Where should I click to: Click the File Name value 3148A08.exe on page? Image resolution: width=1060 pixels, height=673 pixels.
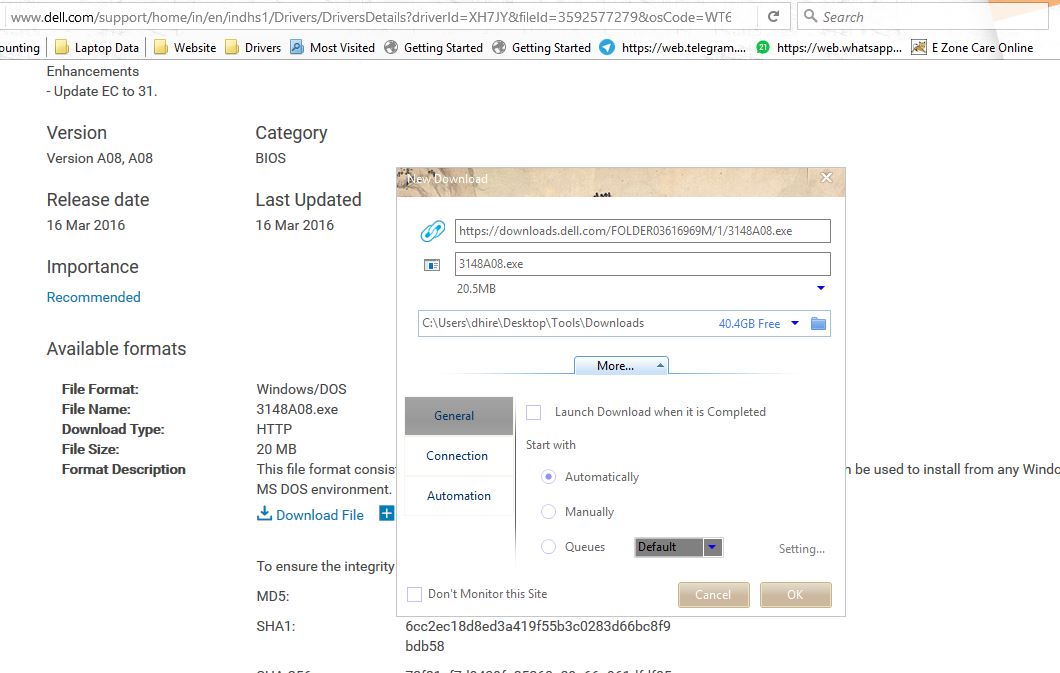click(x=297, y=409)
